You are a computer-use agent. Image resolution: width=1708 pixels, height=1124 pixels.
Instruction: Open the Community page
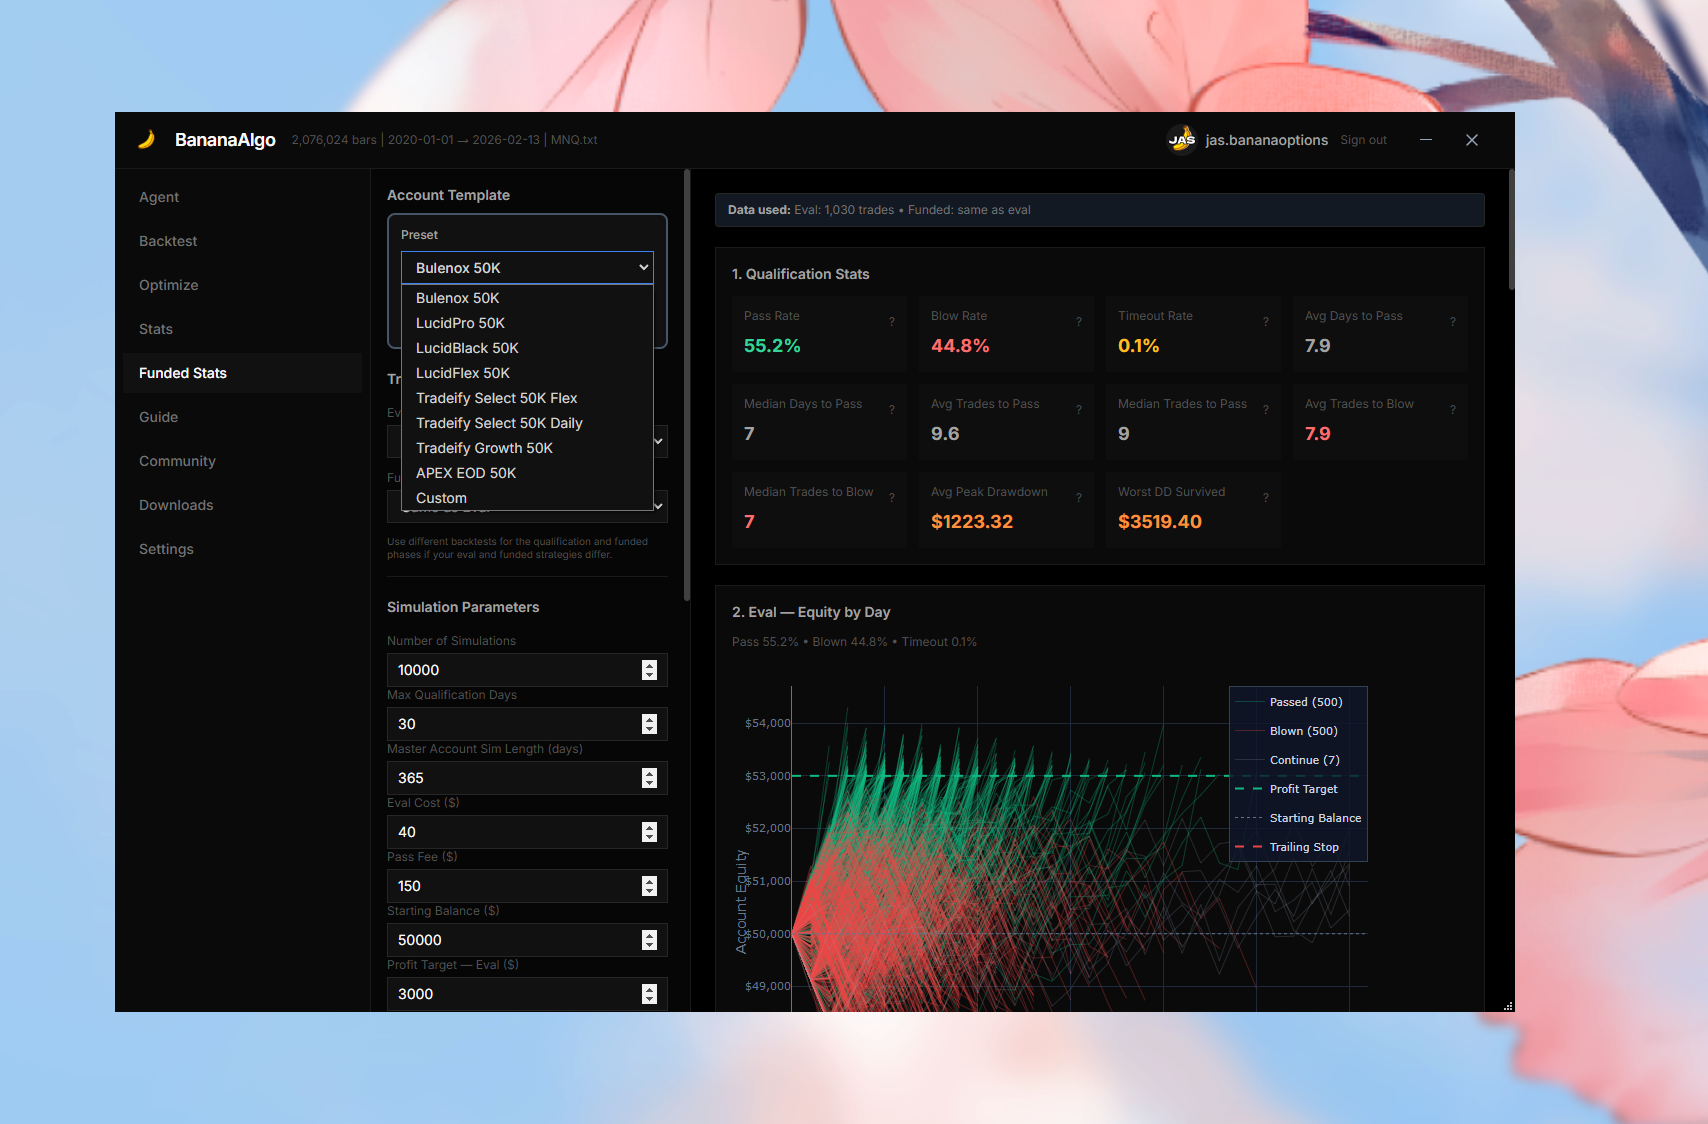(x=177, y=461)
